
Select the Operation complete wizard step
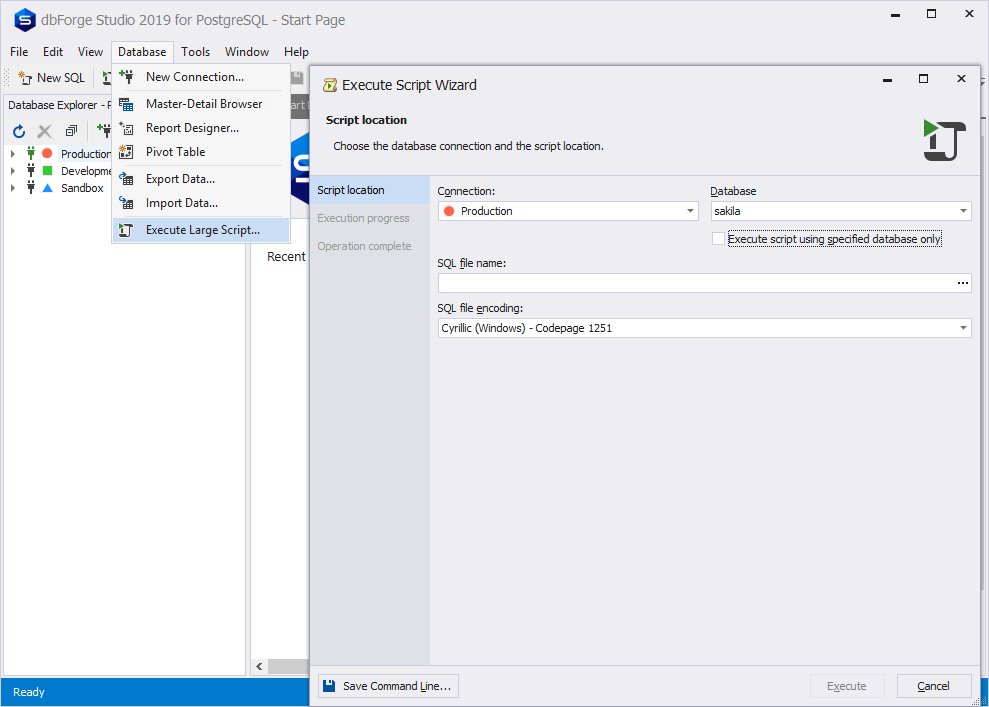pyautogui.click(x=370, y=246)
